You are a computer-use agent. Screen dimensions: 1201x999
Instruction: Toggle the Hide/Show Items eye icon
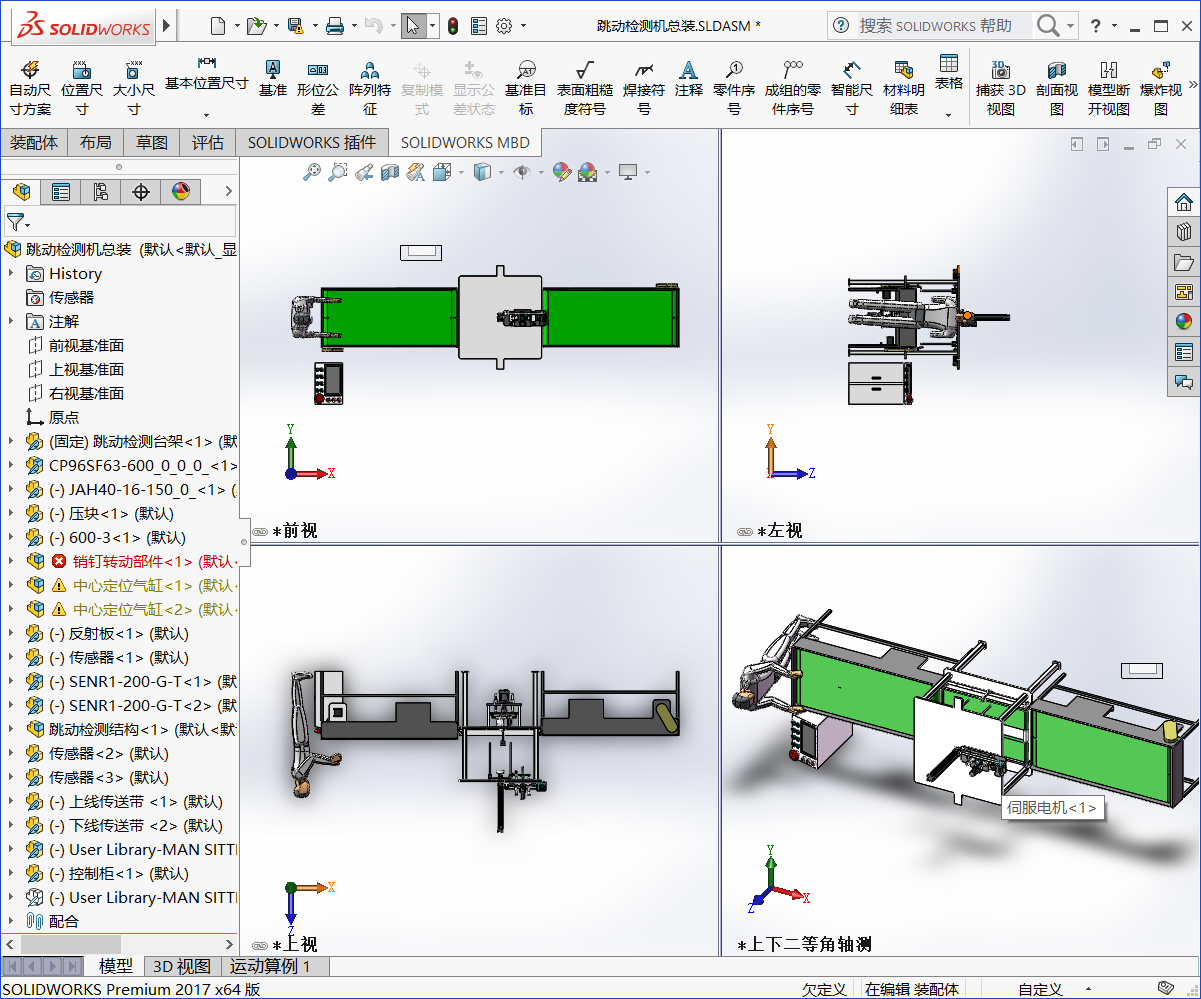520,173
